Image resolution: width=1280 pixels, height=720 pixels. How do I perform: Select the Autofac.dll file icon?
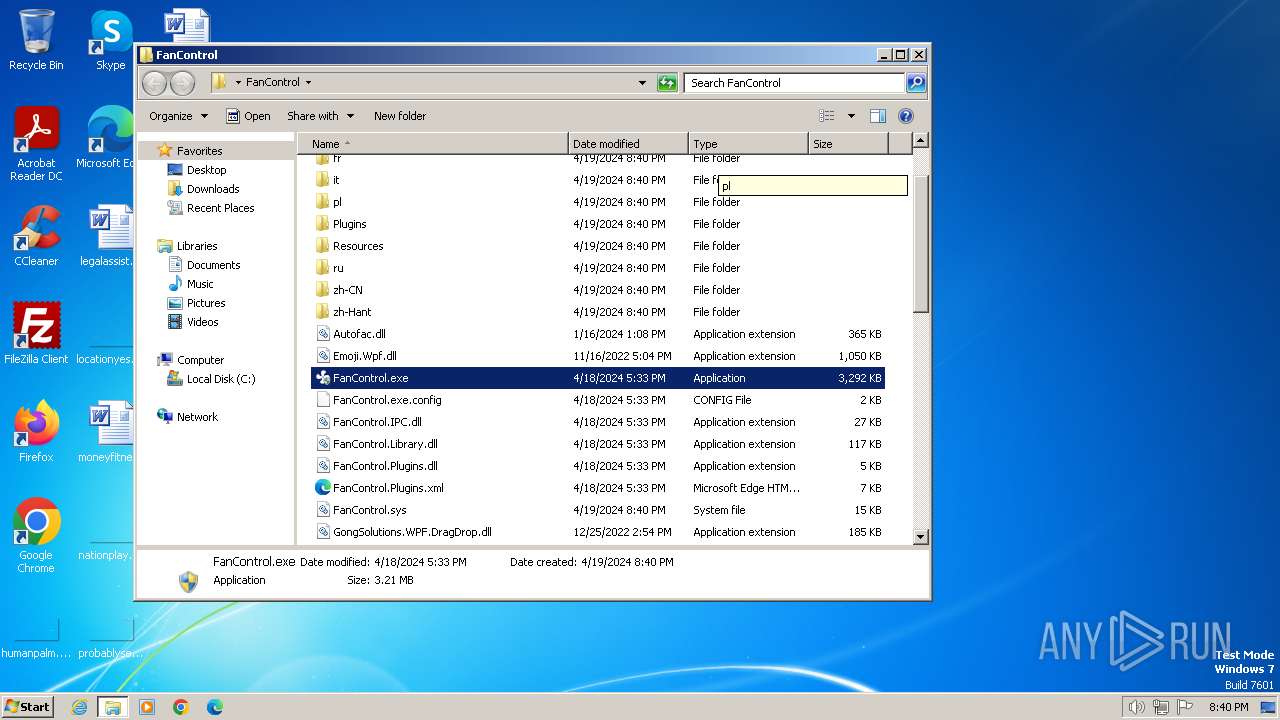(322, 334)
